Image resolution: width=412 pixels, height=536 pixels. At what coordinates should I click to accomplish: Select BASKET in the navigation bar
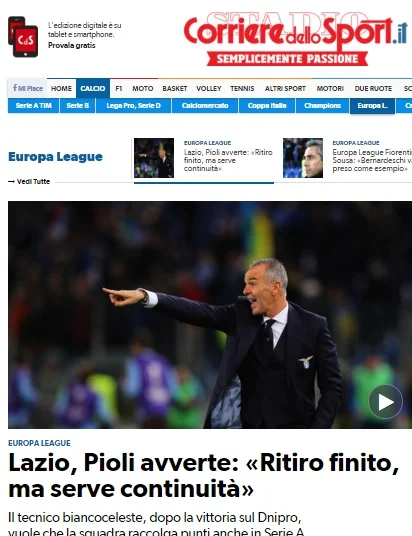[175, 89]
